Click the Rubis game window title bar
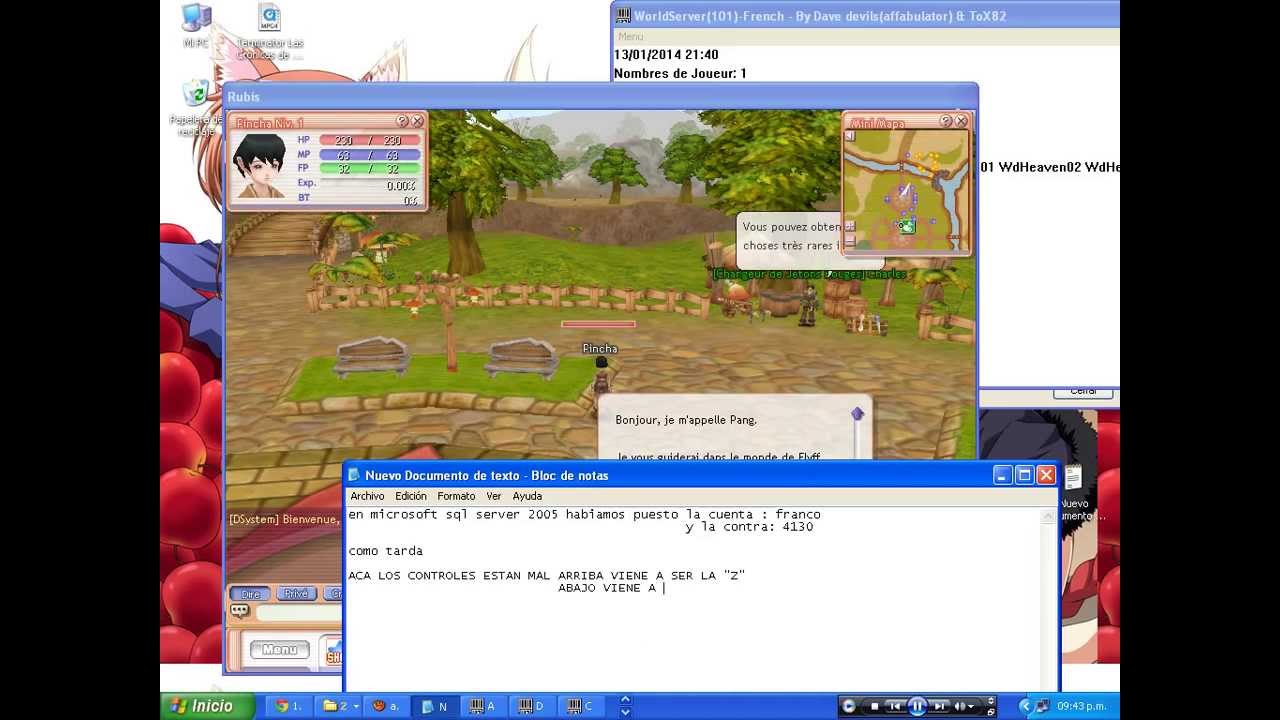Image resolution: width=1280 pixels, height=720 pixels. click(x=600, y=96)
